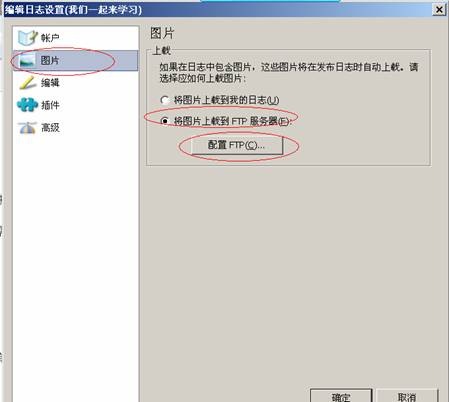449x402 pixels.
Task: Click the 图片 landscape photo icon
Action: pyautogui.click(x=27, y=61)
